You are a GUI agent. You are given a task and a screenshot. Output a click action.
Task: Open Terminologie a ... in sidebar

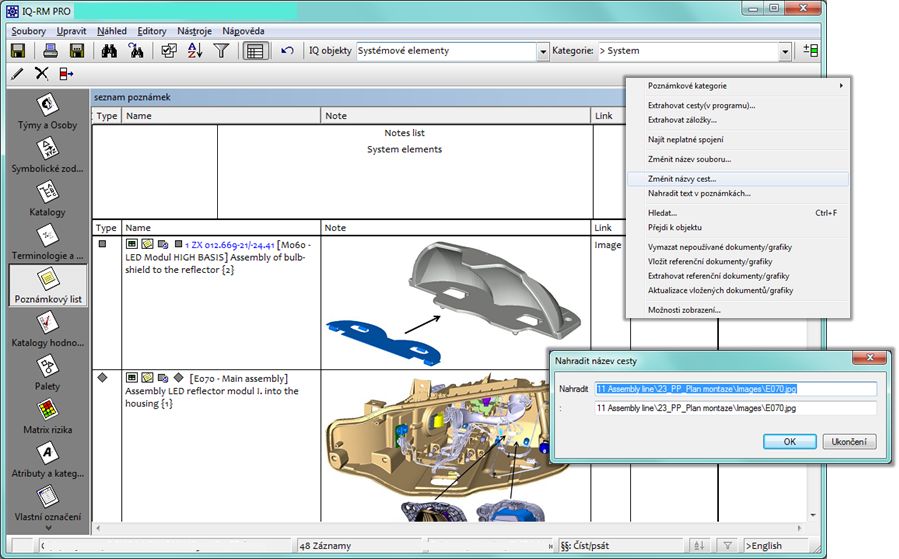point(47,243)
